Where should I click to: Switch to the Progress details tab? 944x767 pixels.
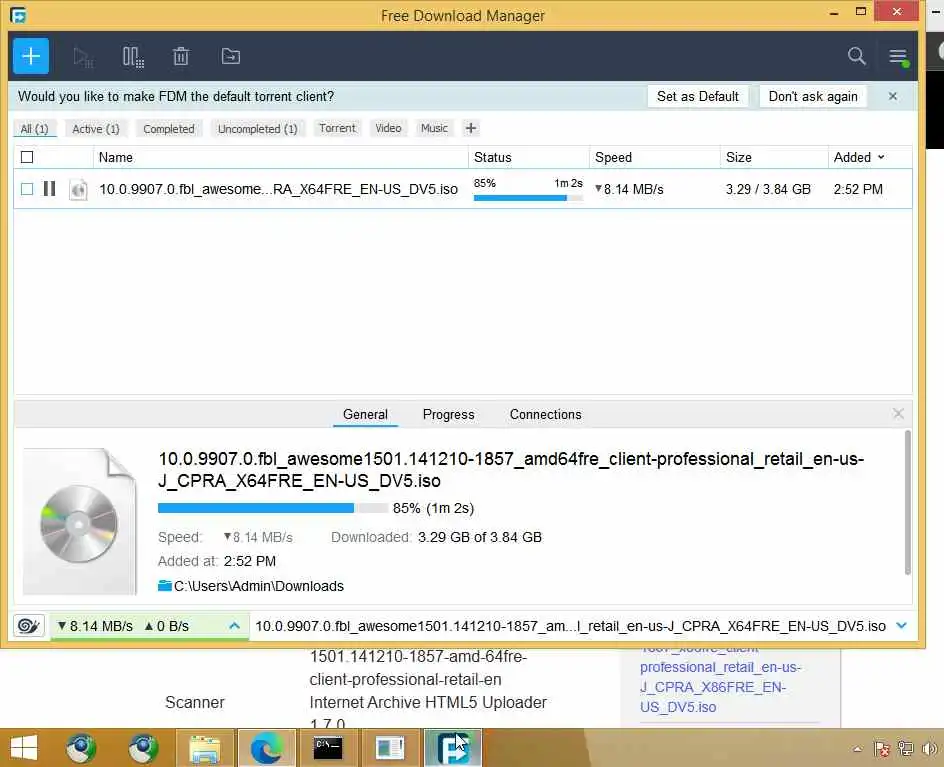point(449,414)
